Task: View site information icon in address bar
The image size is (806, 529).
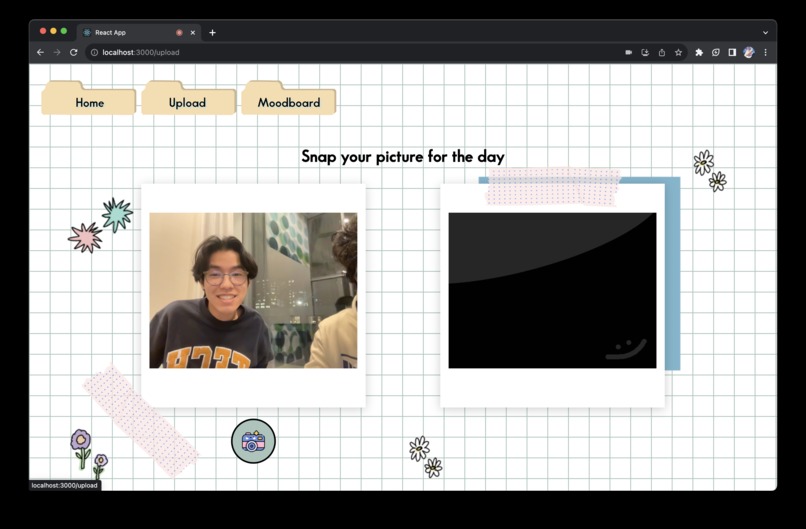Action: pyautogui.click(x=94, y=52)
